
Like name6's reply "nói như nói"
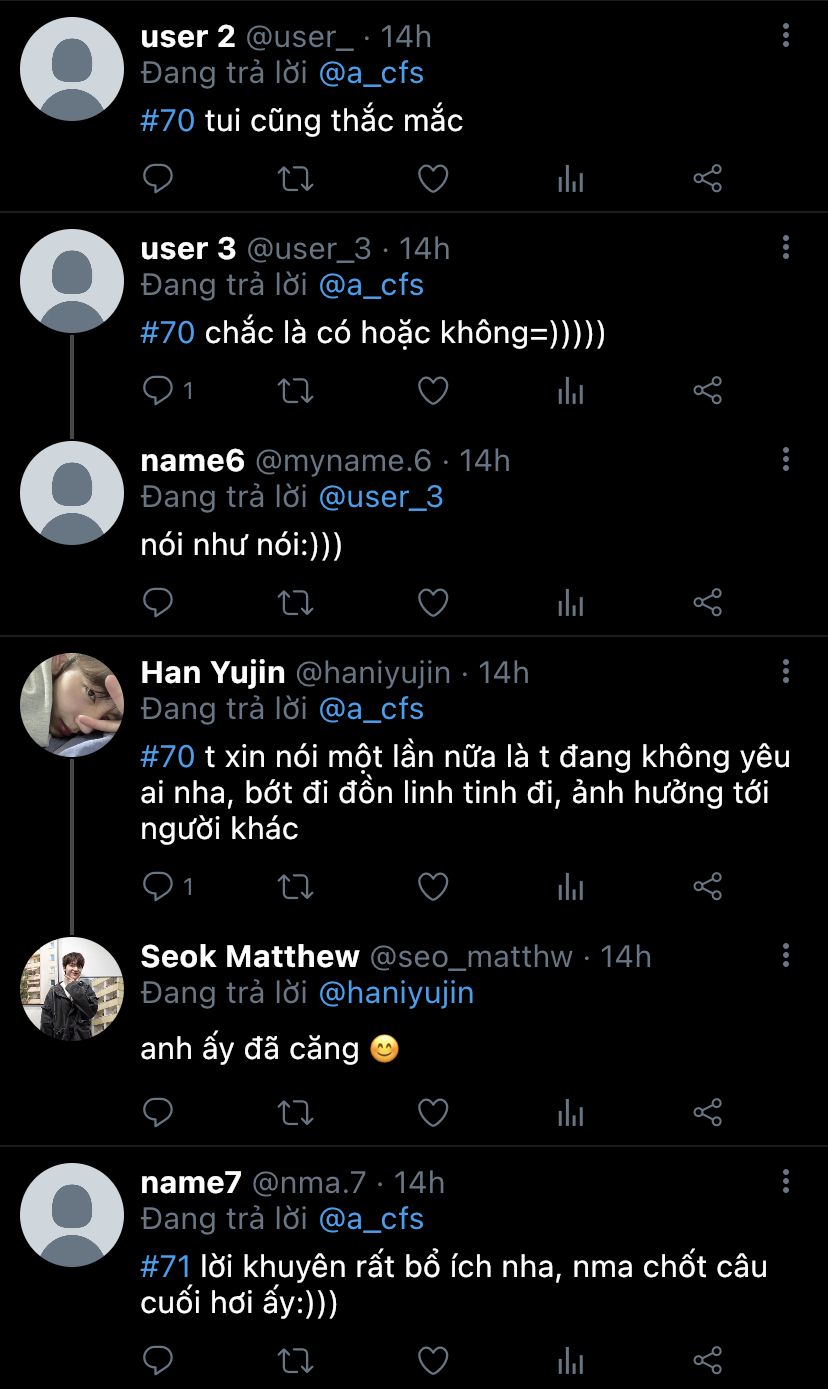click(432, 603)
